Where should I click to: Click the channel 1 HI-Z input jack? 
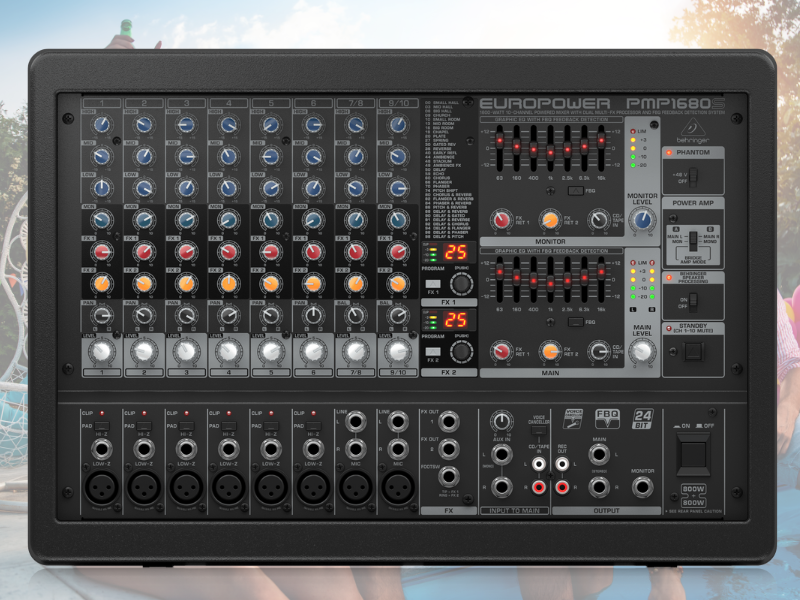(102, 449)
